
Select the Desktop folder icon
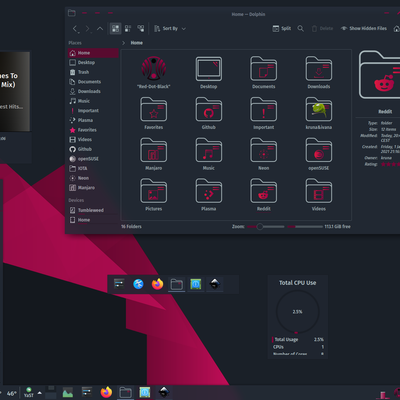[209, 68]
